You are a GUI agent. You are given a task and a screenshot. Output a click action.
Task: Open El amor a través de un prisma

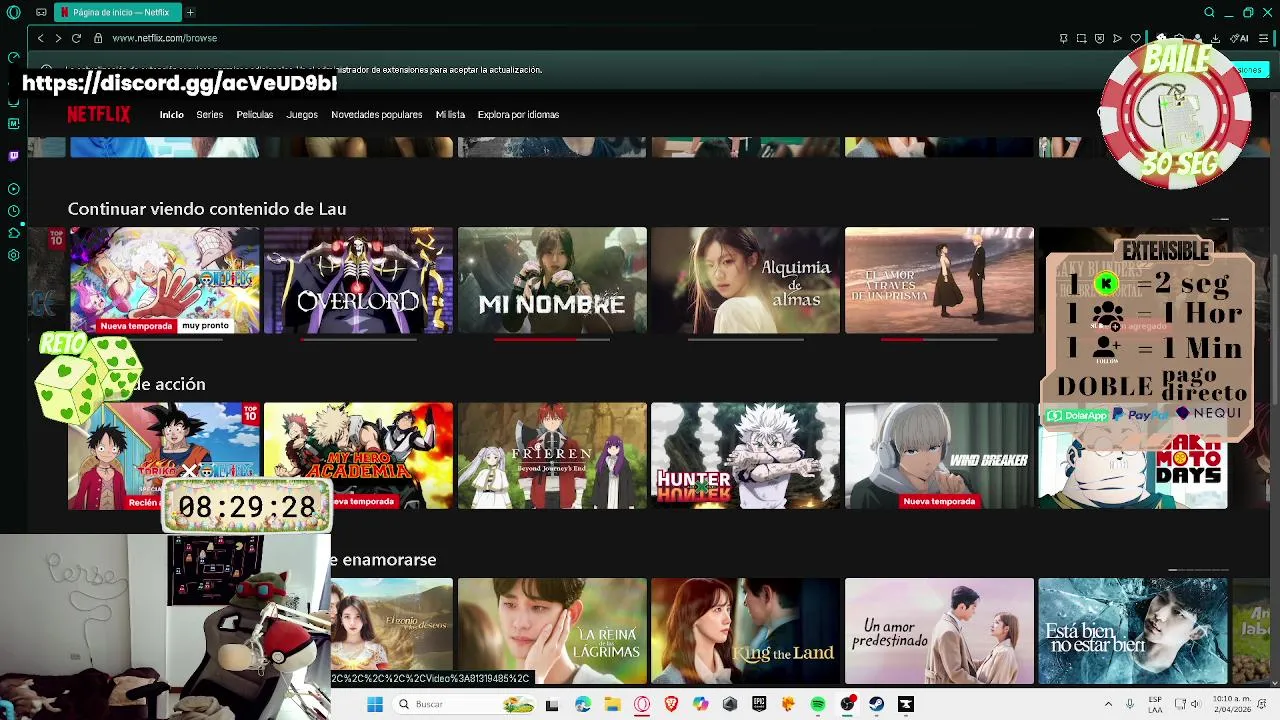pyautogui.click(x=939, y=280)
